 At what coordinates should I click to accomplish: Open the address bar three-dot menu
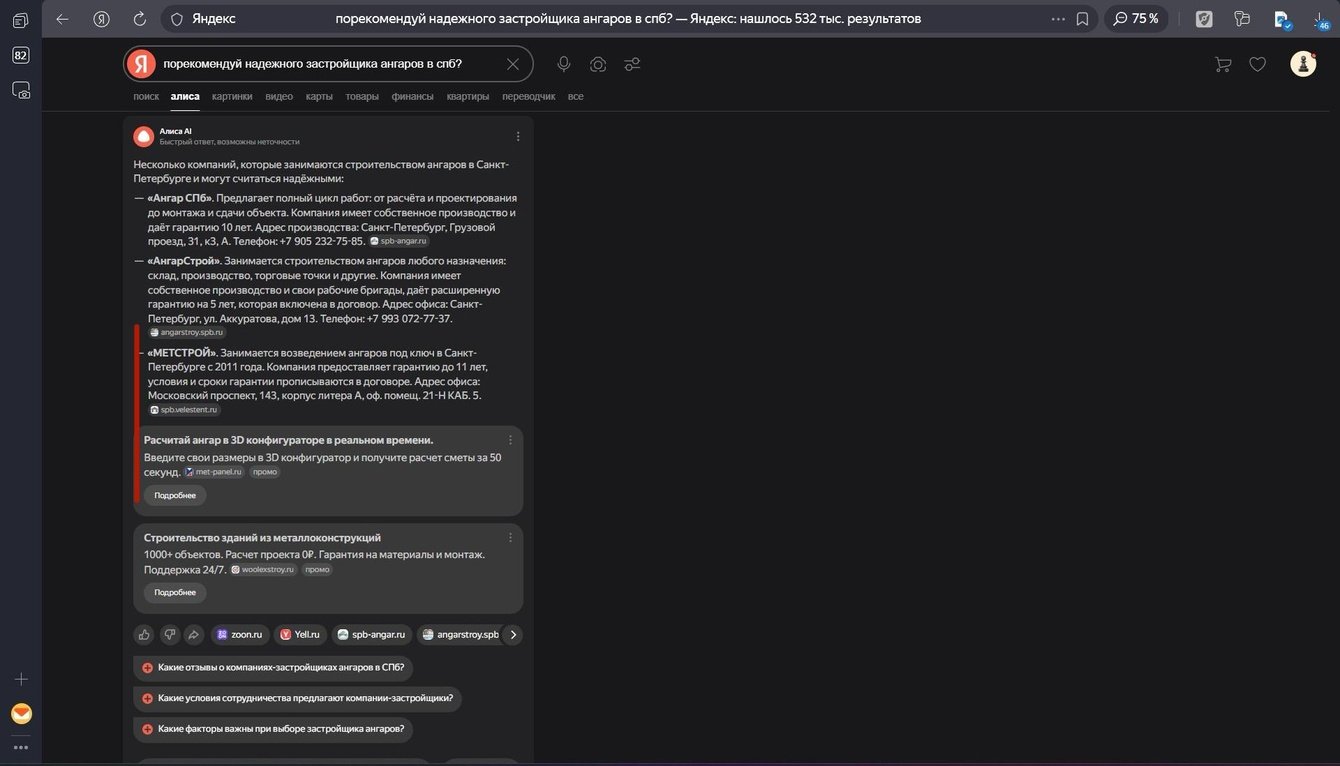(1058, 18)
